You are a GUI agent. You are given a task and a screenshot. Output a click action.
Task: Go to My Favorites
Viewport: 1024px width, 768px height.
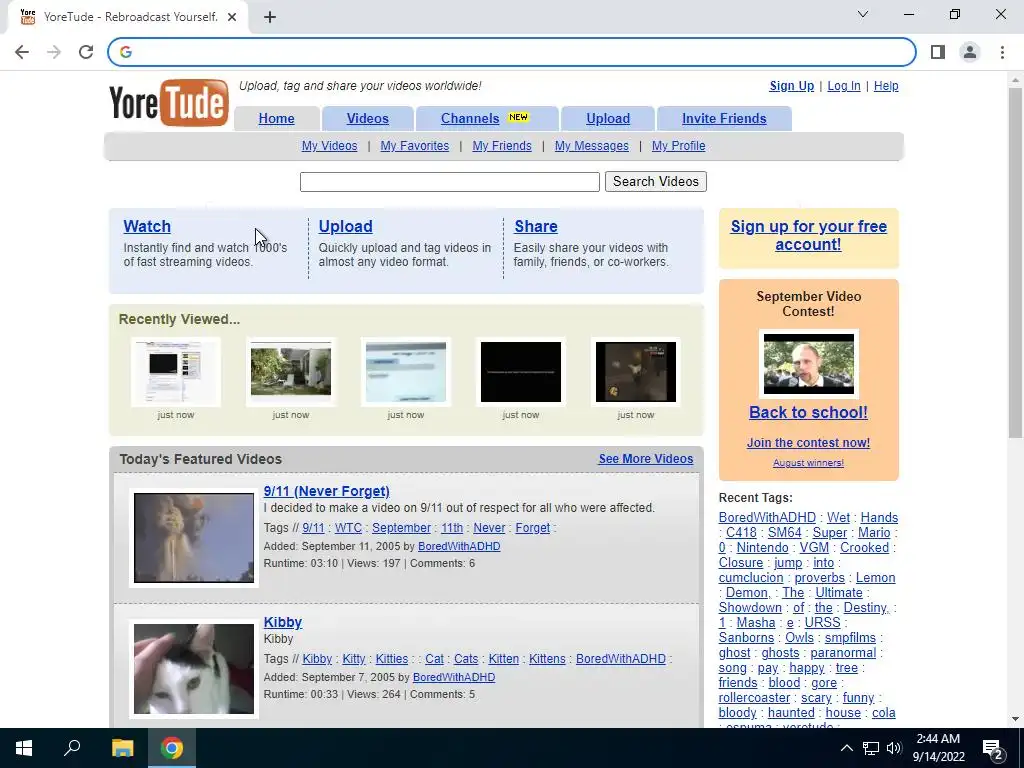click(x=415, y=146)
